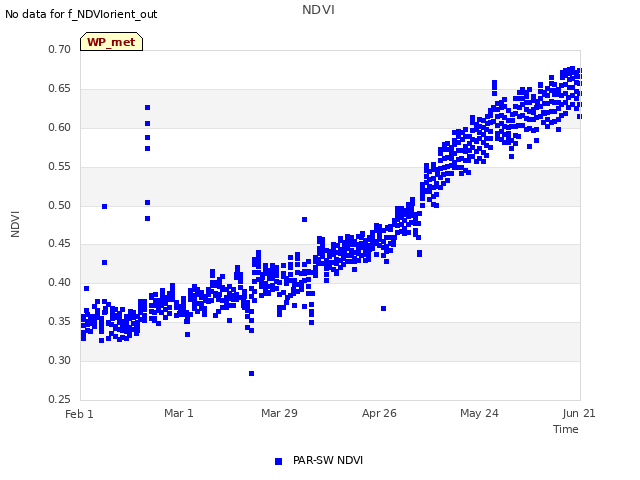This screenshot has width=640, height=480.
Task: Click the vertical NDVI y-axis title
Action: point(15,224)
